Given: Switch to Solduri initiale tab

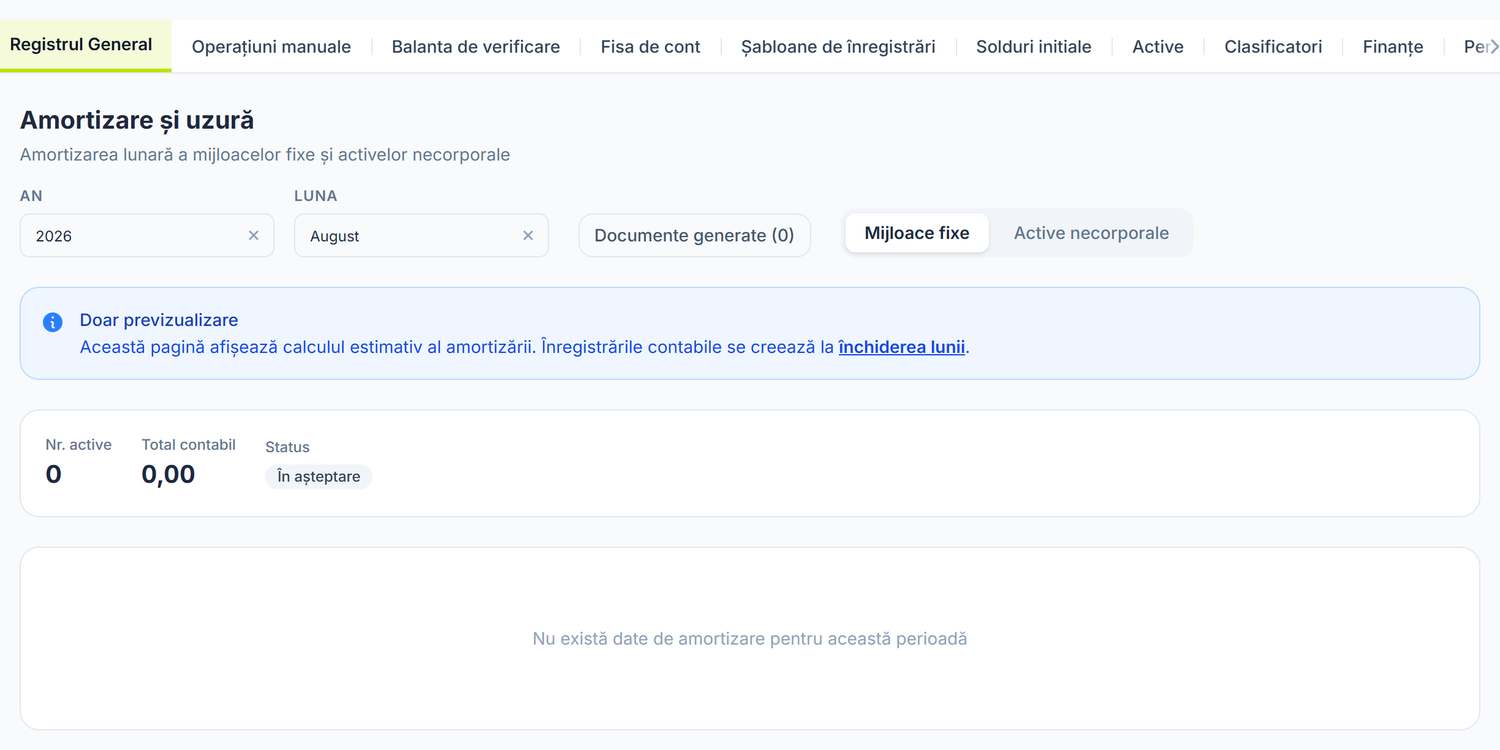Looking at the screenshot, I should (1034, 47).
